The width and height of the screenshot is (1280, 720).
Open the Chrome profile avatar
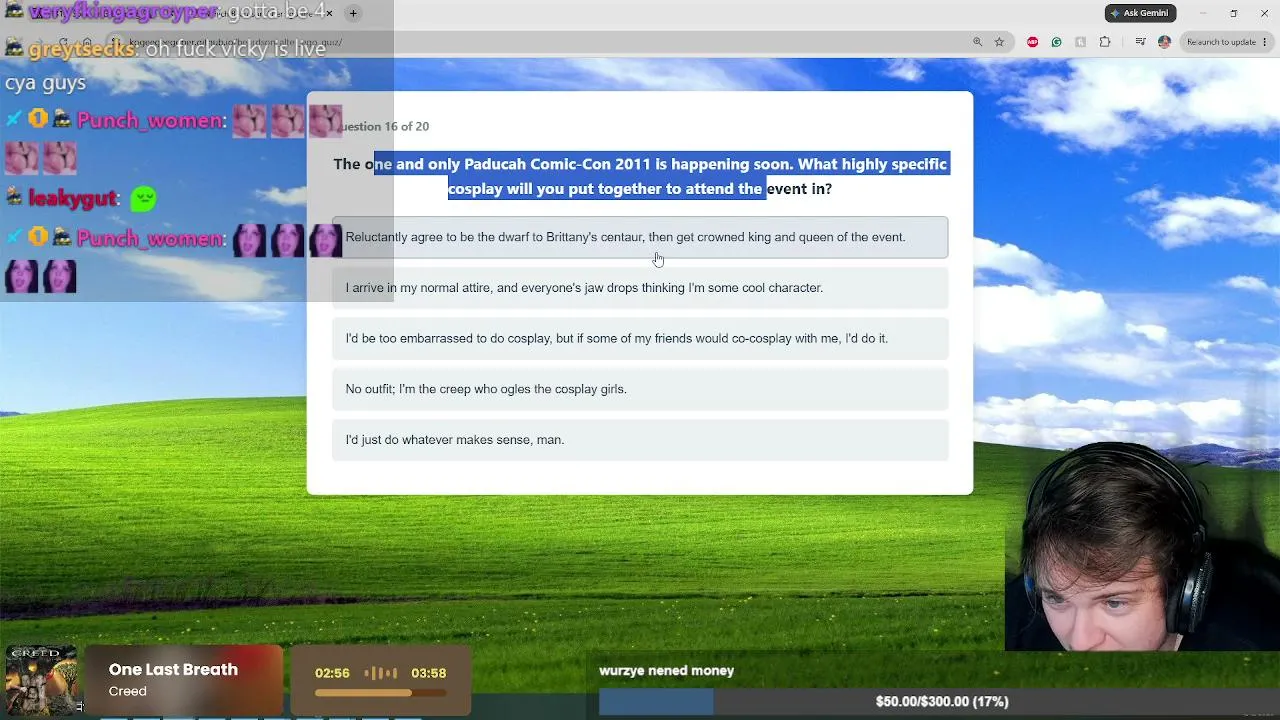tap(1164, 42)
